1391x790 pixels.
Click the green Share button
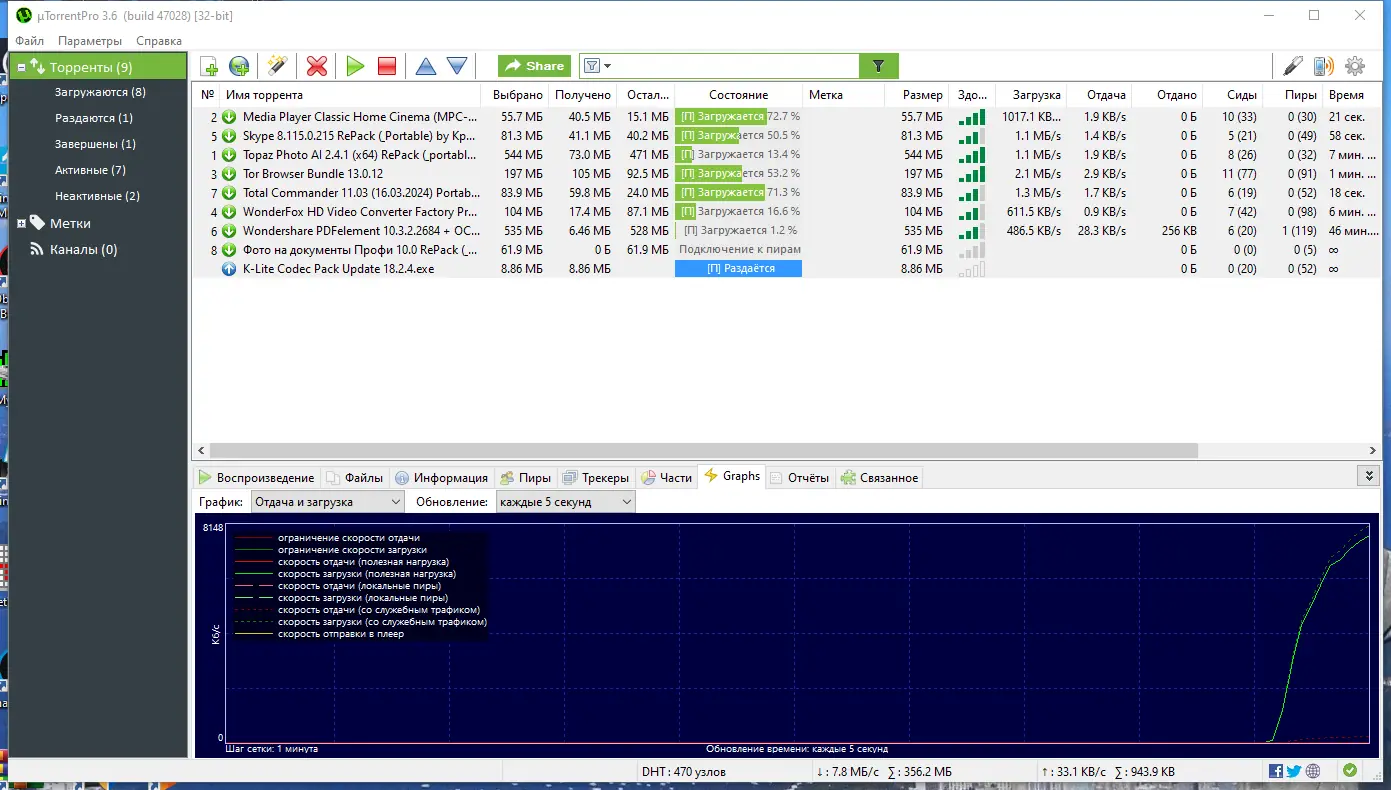(535, 66)
